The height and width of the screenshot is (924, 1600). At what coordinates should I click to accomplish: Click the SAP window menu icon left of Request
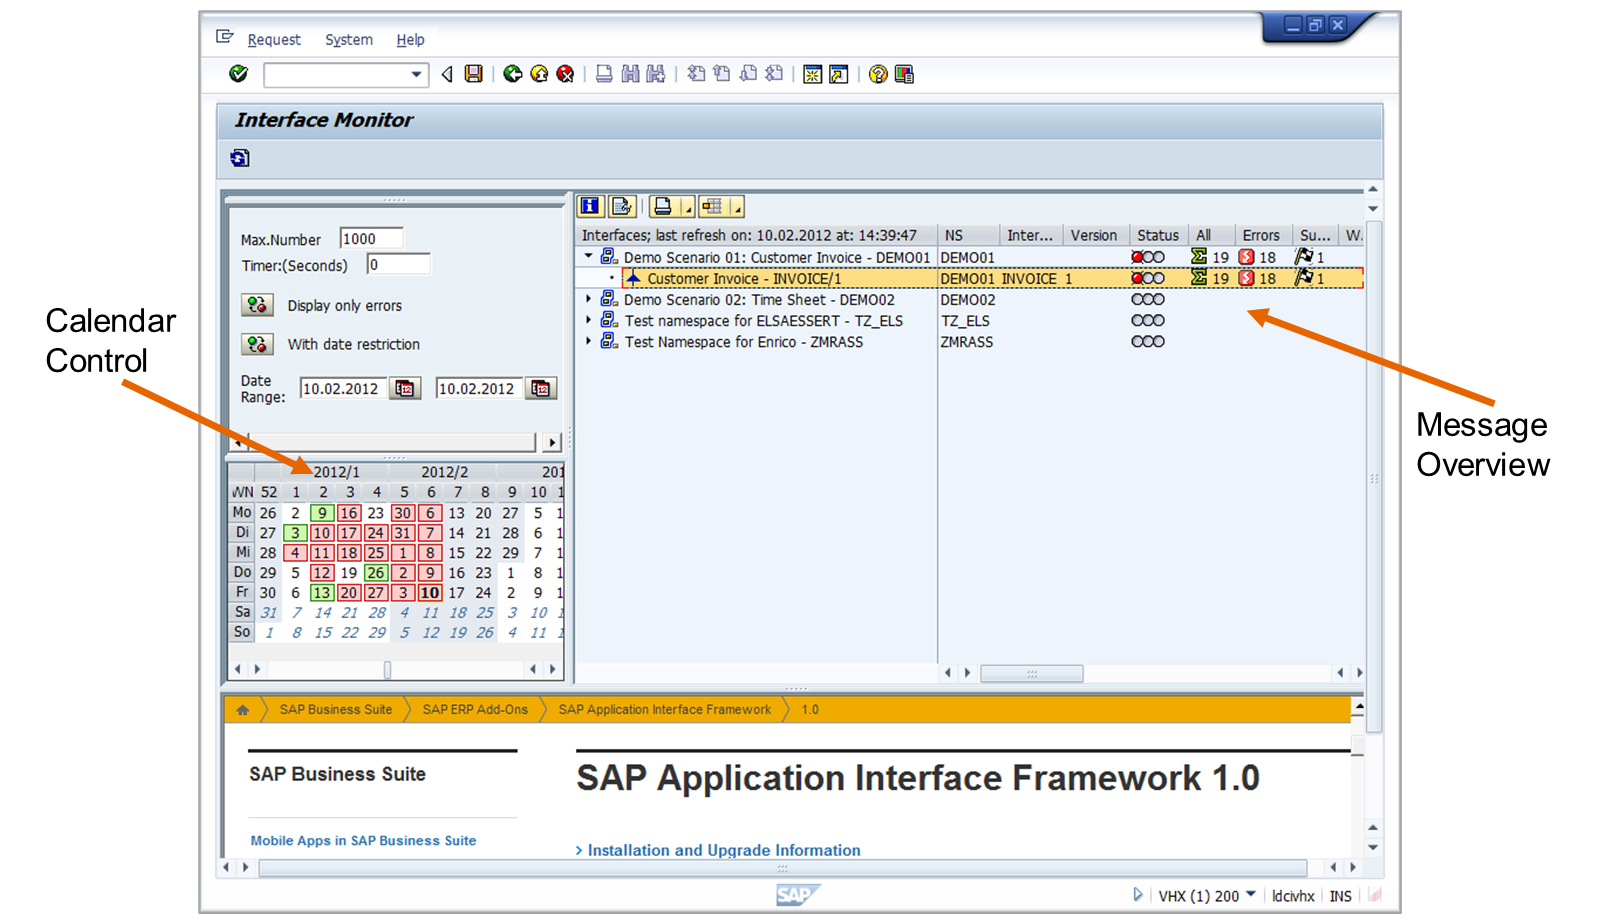point(225,38)
